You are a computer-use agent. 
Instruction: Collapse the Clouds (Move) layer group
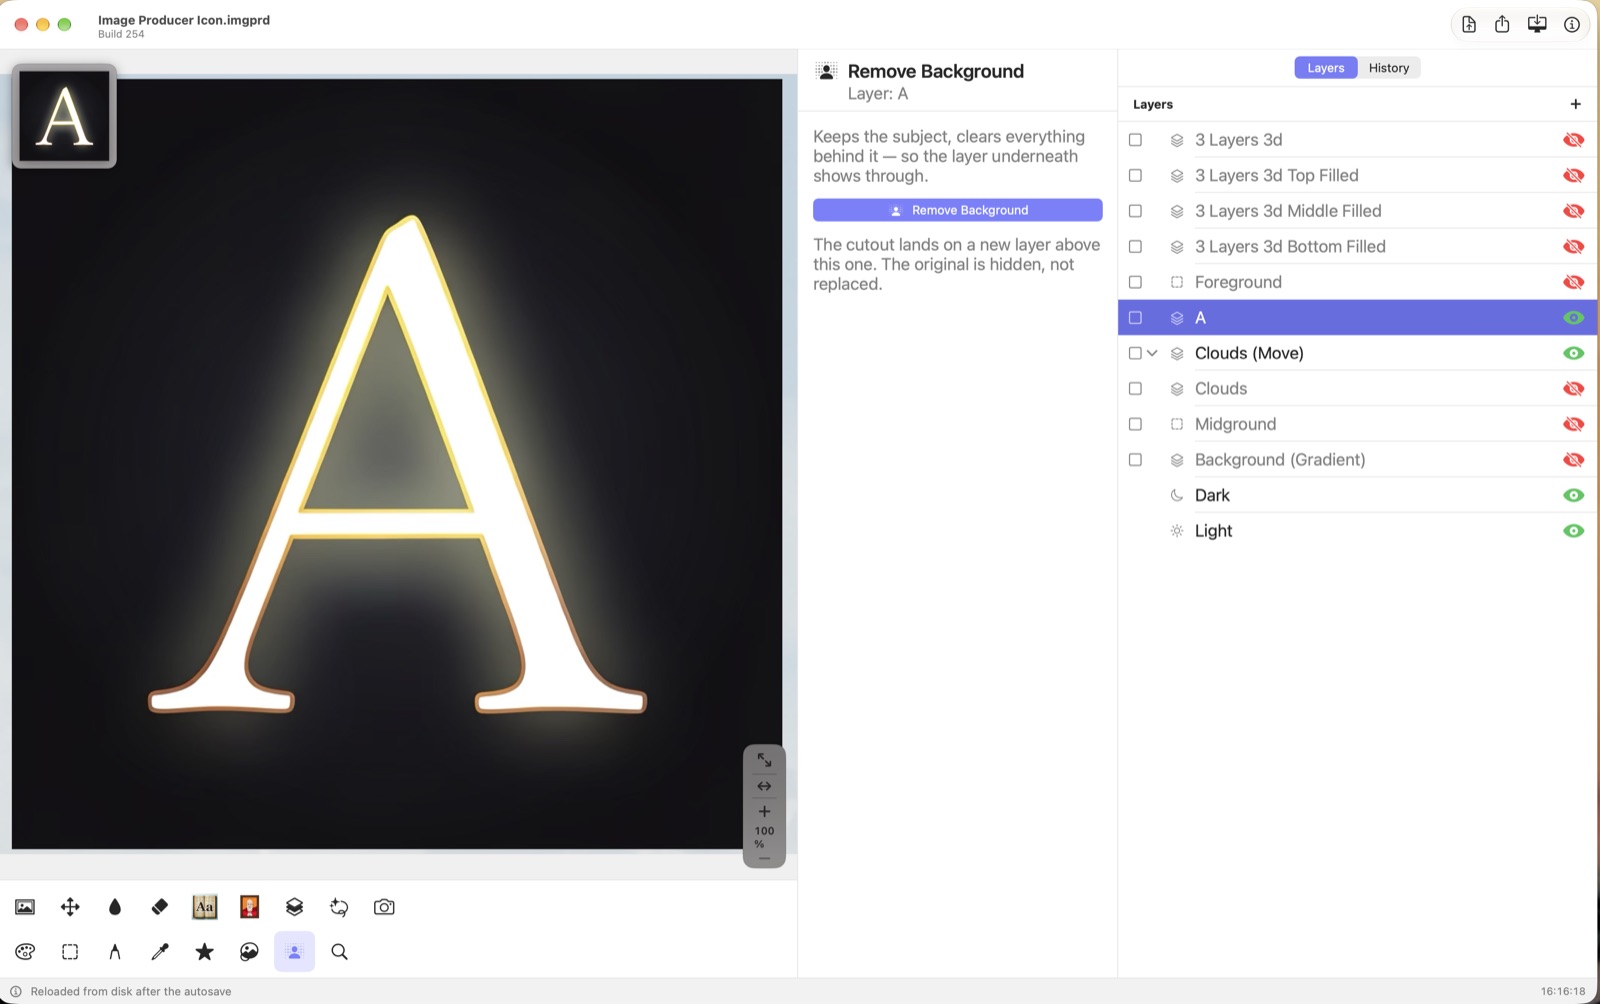pyautogui.click(x=1152, y=353)
